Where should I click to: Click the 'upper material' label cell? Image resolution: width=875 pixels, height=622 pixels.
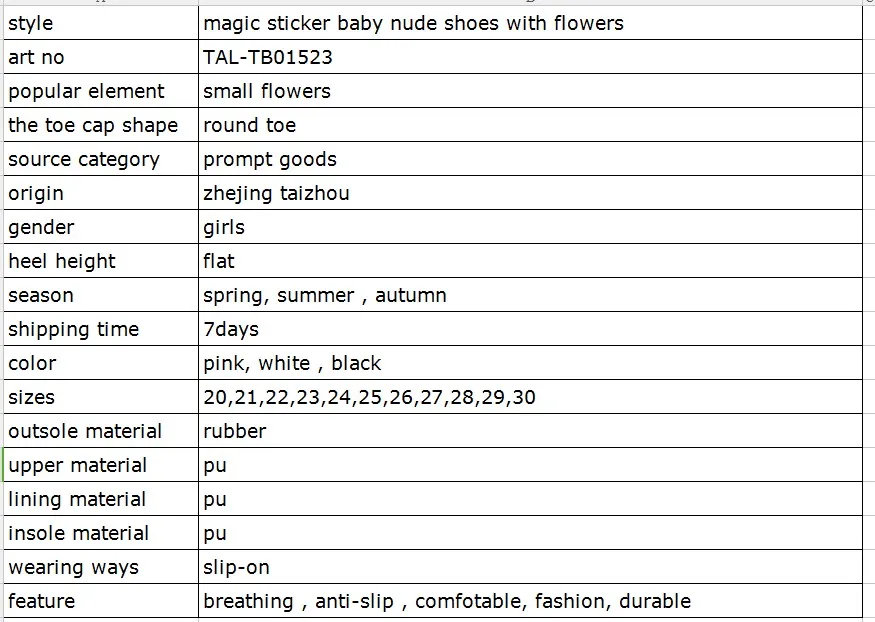tap(100, 465)
